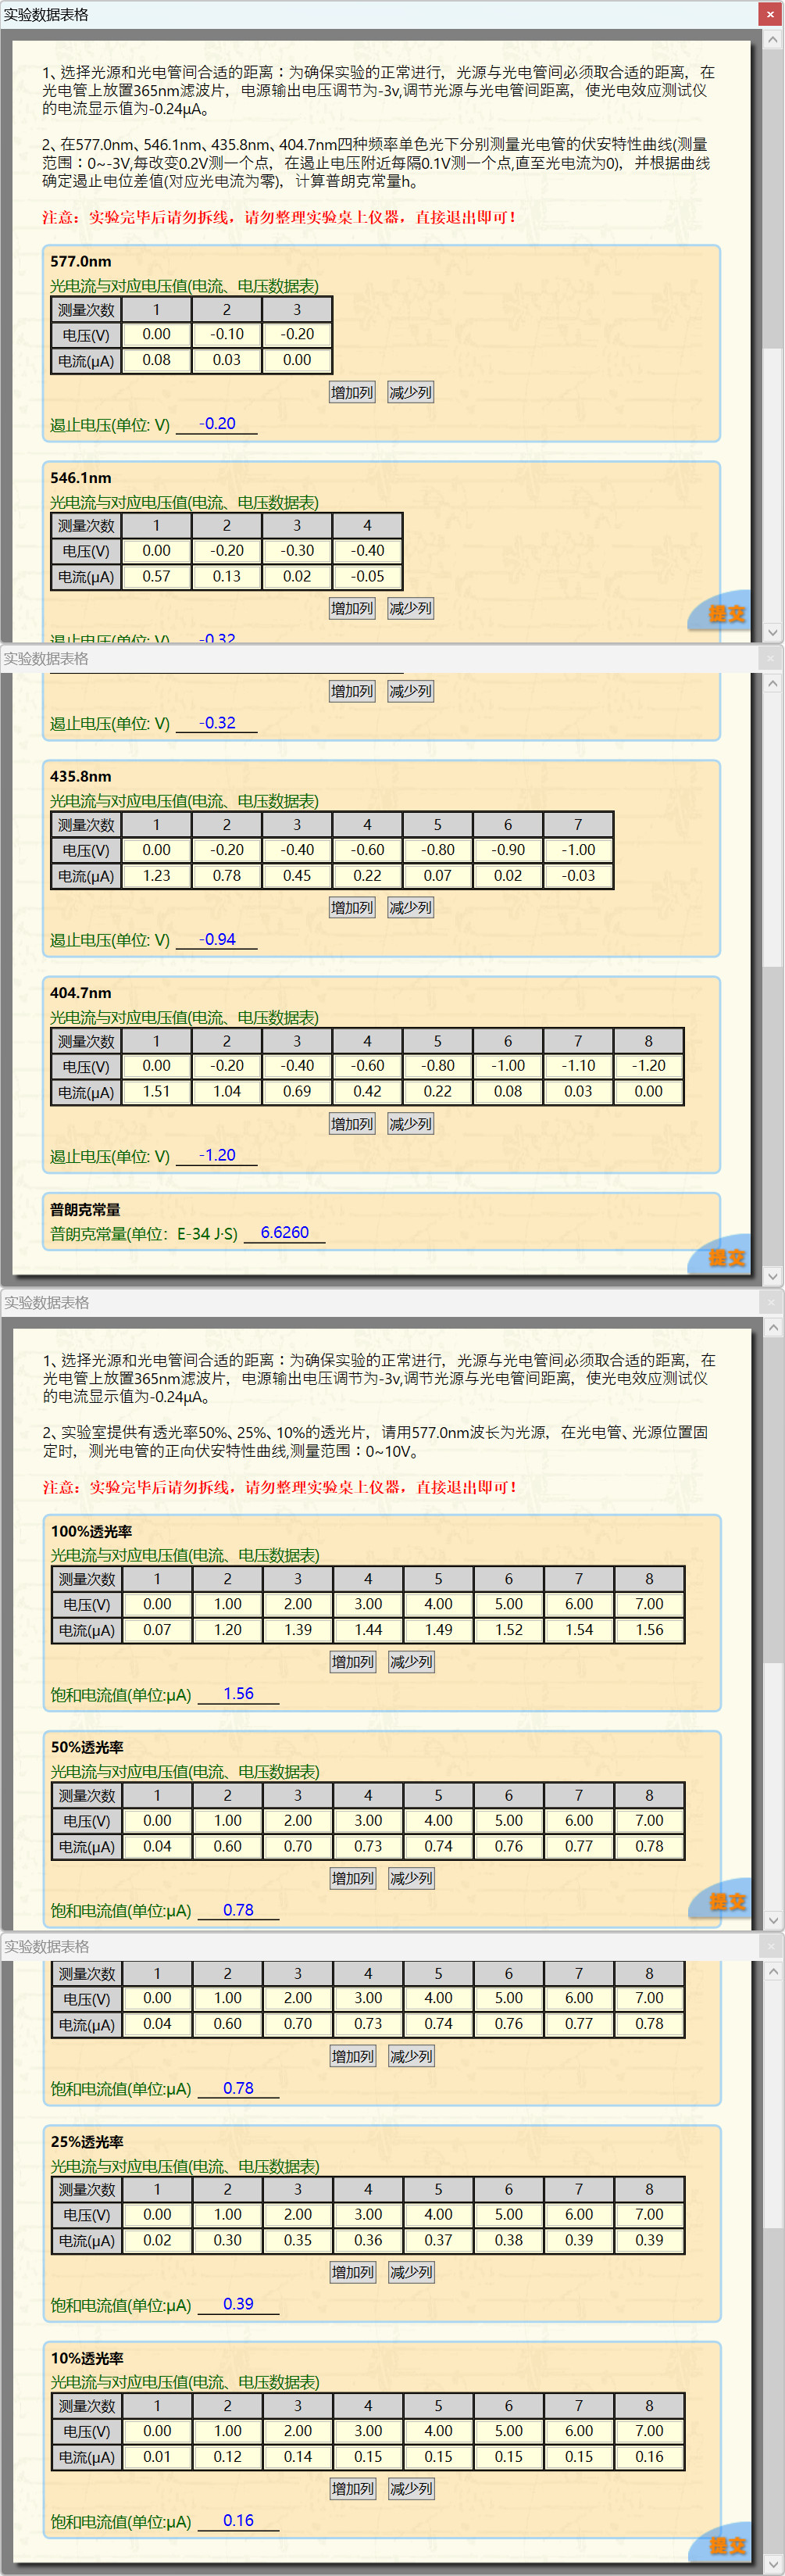Close the topmost 实验数据表格 window with the red X

click(770, 14)
